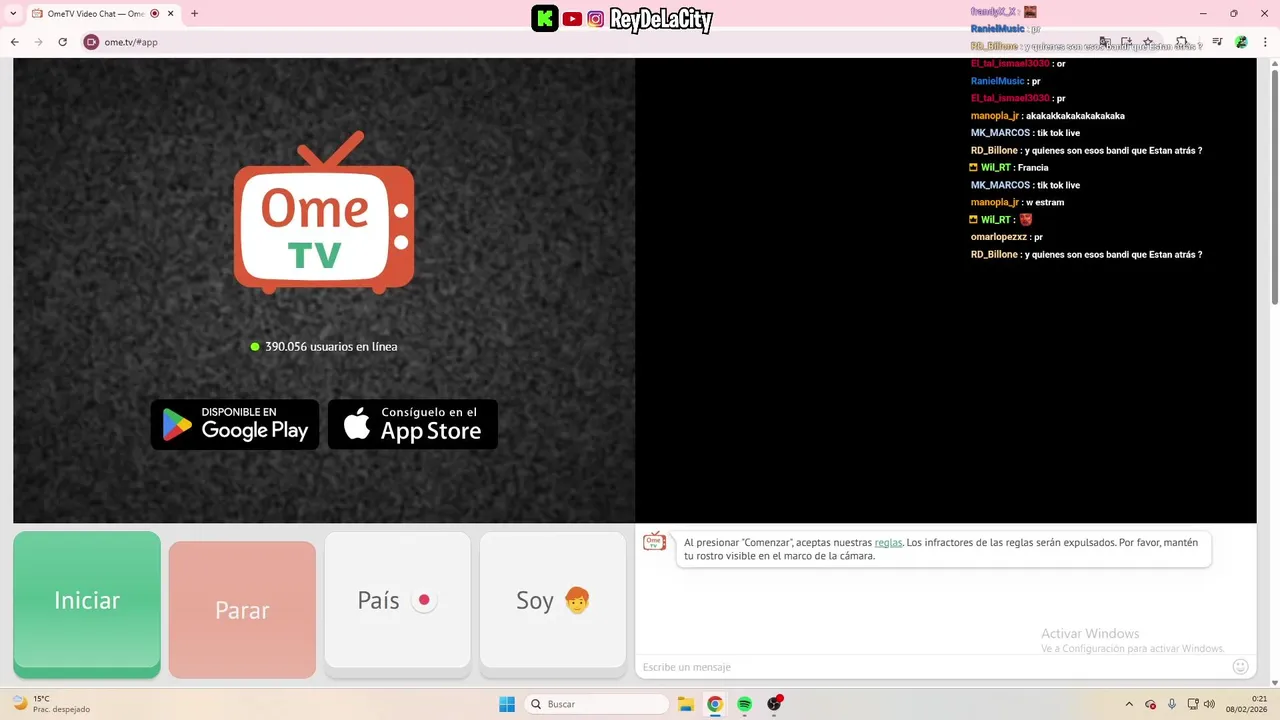This screenshot has height=720, width=1280.
Task: Click the Kick logo in stream overlay
Action: coord(545,18)
